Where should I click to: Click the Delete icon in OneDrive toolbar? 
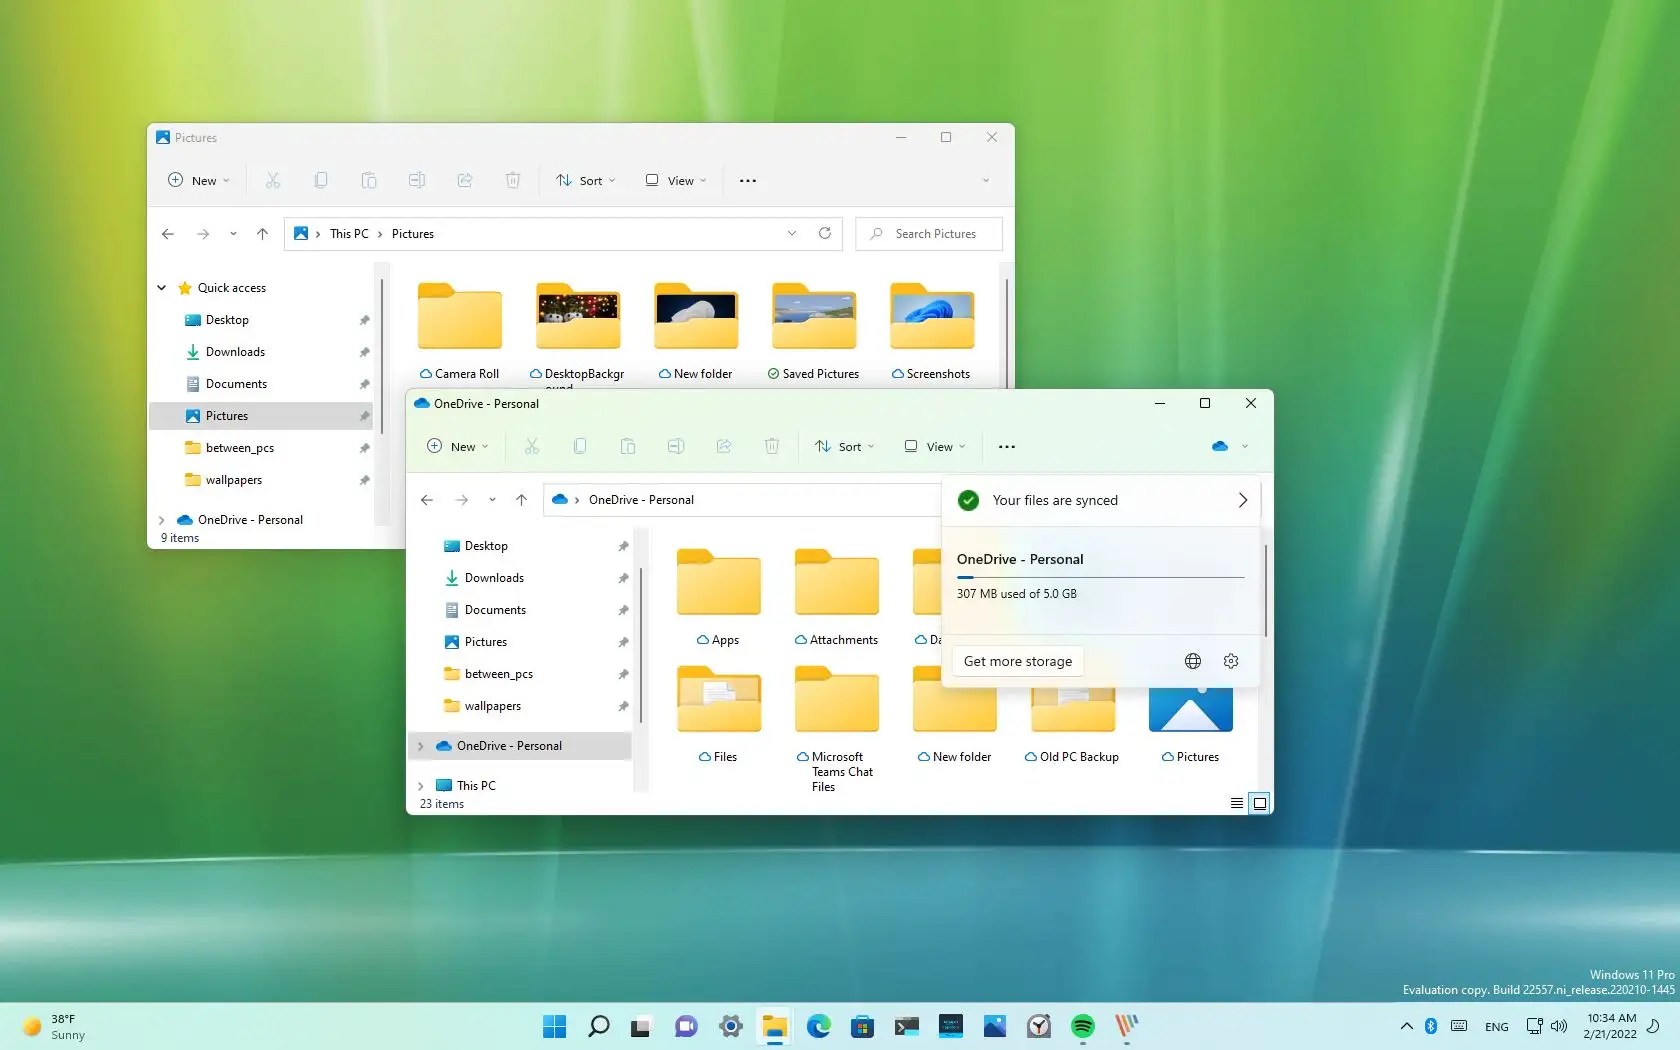coord(771,447)
